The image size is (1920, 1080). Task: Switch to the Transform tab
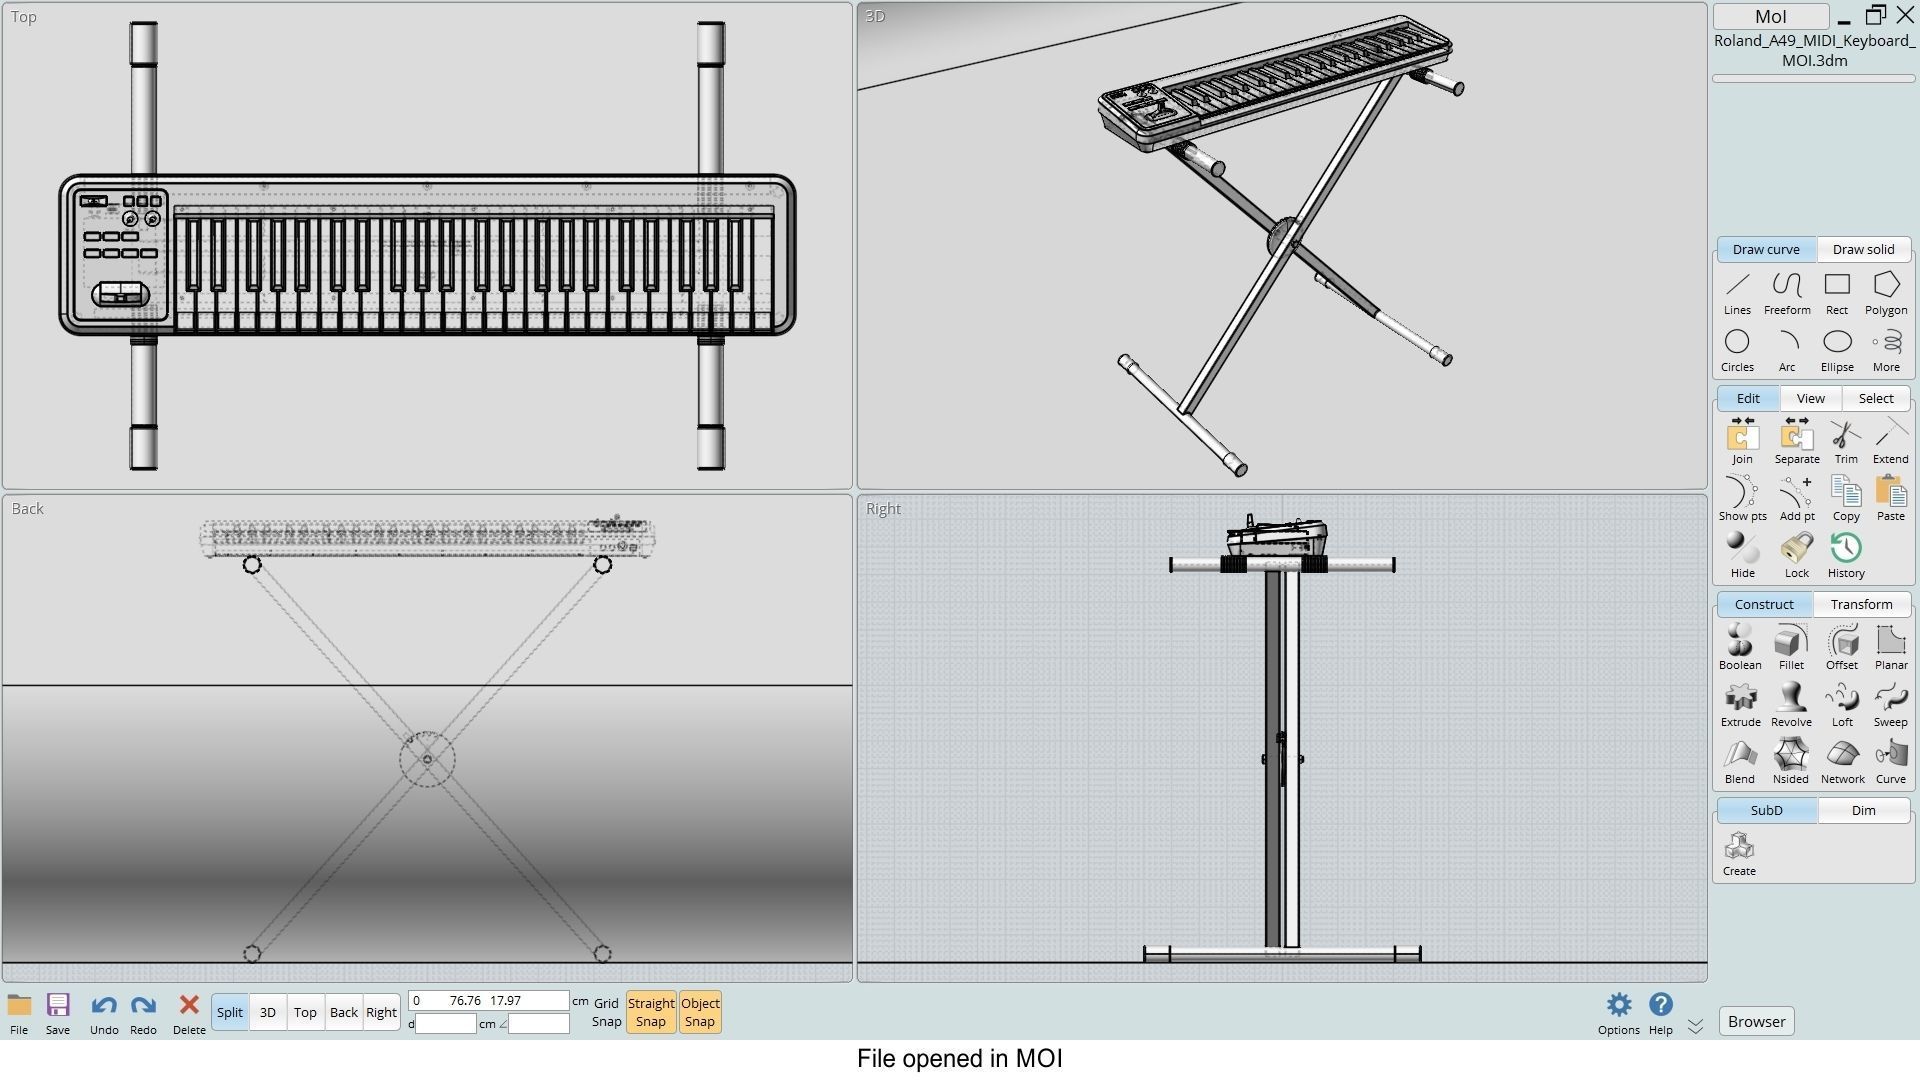click(x=1861, y=604)
